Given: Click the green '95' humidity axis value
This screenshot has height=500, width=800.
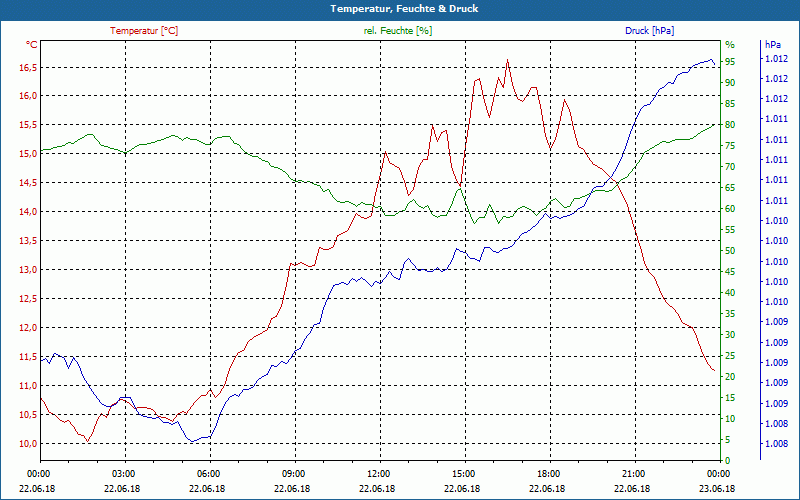Looking at the screenshot, I should coord(730,62).
